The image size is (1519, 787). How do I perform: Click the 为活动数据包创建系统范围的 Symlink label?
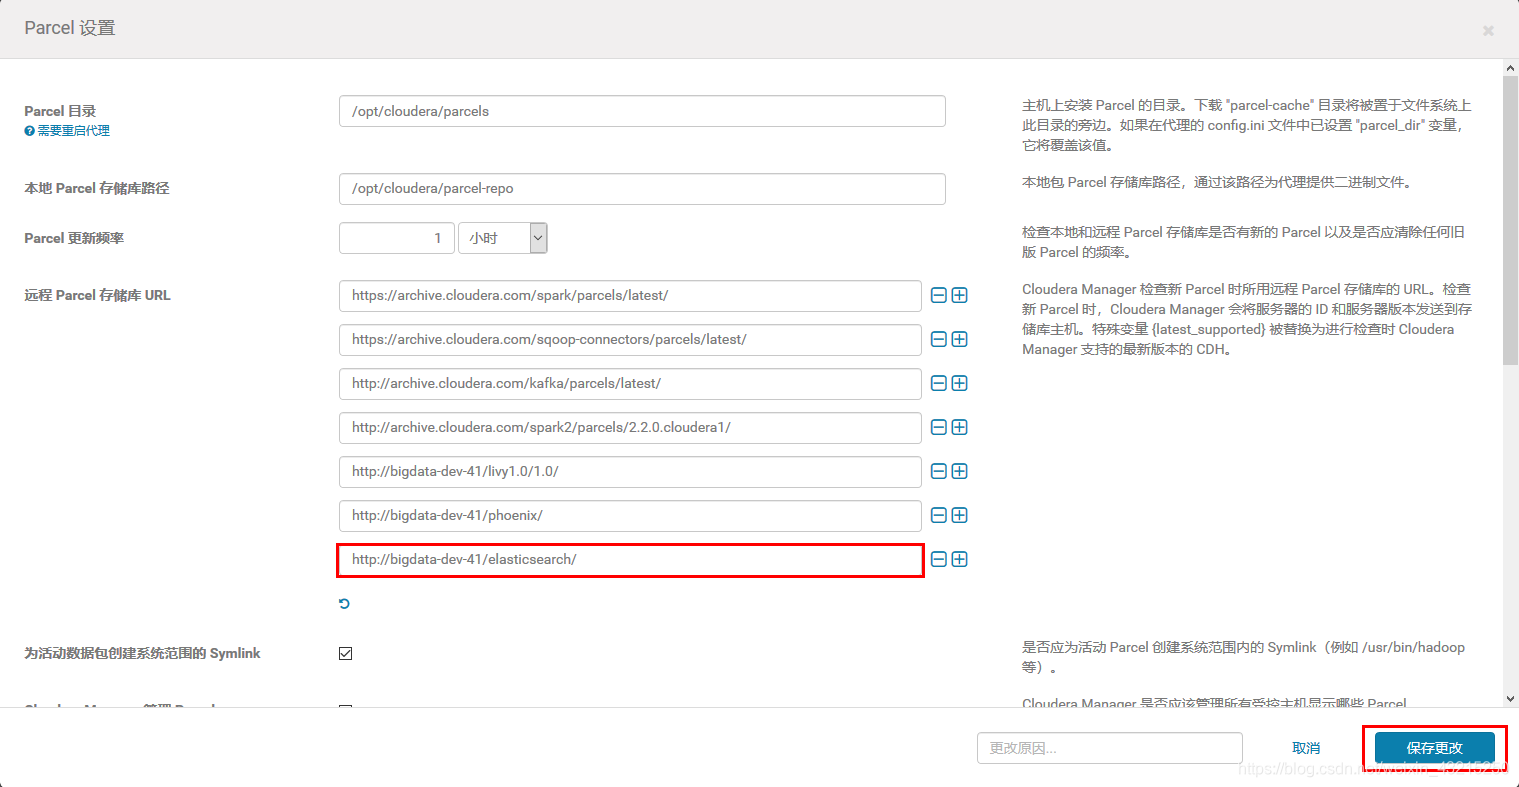[142, 653]
